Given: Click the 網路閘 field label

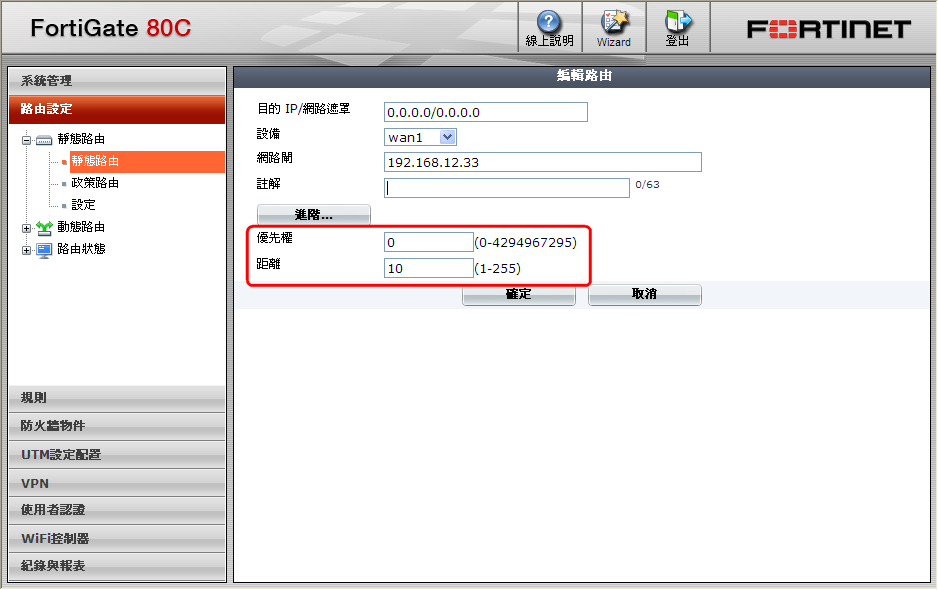Looking at the screenshot, I should pos(275,158).
